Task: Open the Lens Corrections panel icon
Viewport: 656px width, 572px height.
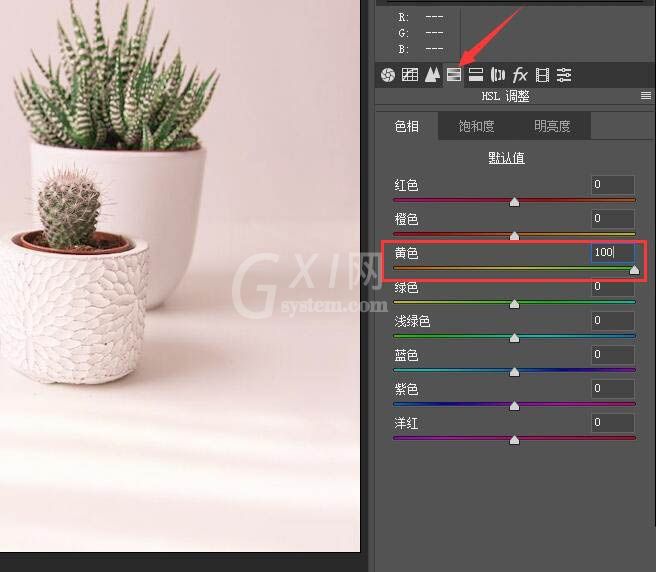Action: pyautogui.click(x=497, y=75)
